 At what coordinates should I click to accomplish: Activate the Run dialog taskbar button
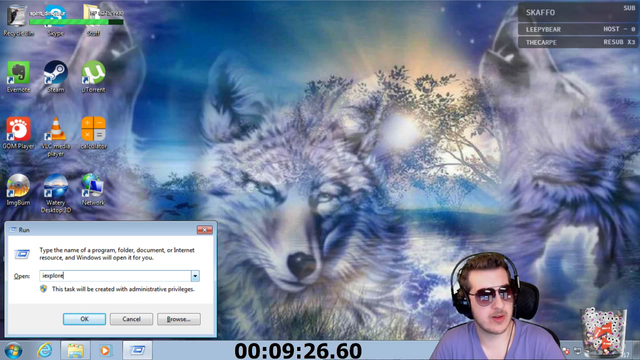pyautogui.click(x=138, y=350)
